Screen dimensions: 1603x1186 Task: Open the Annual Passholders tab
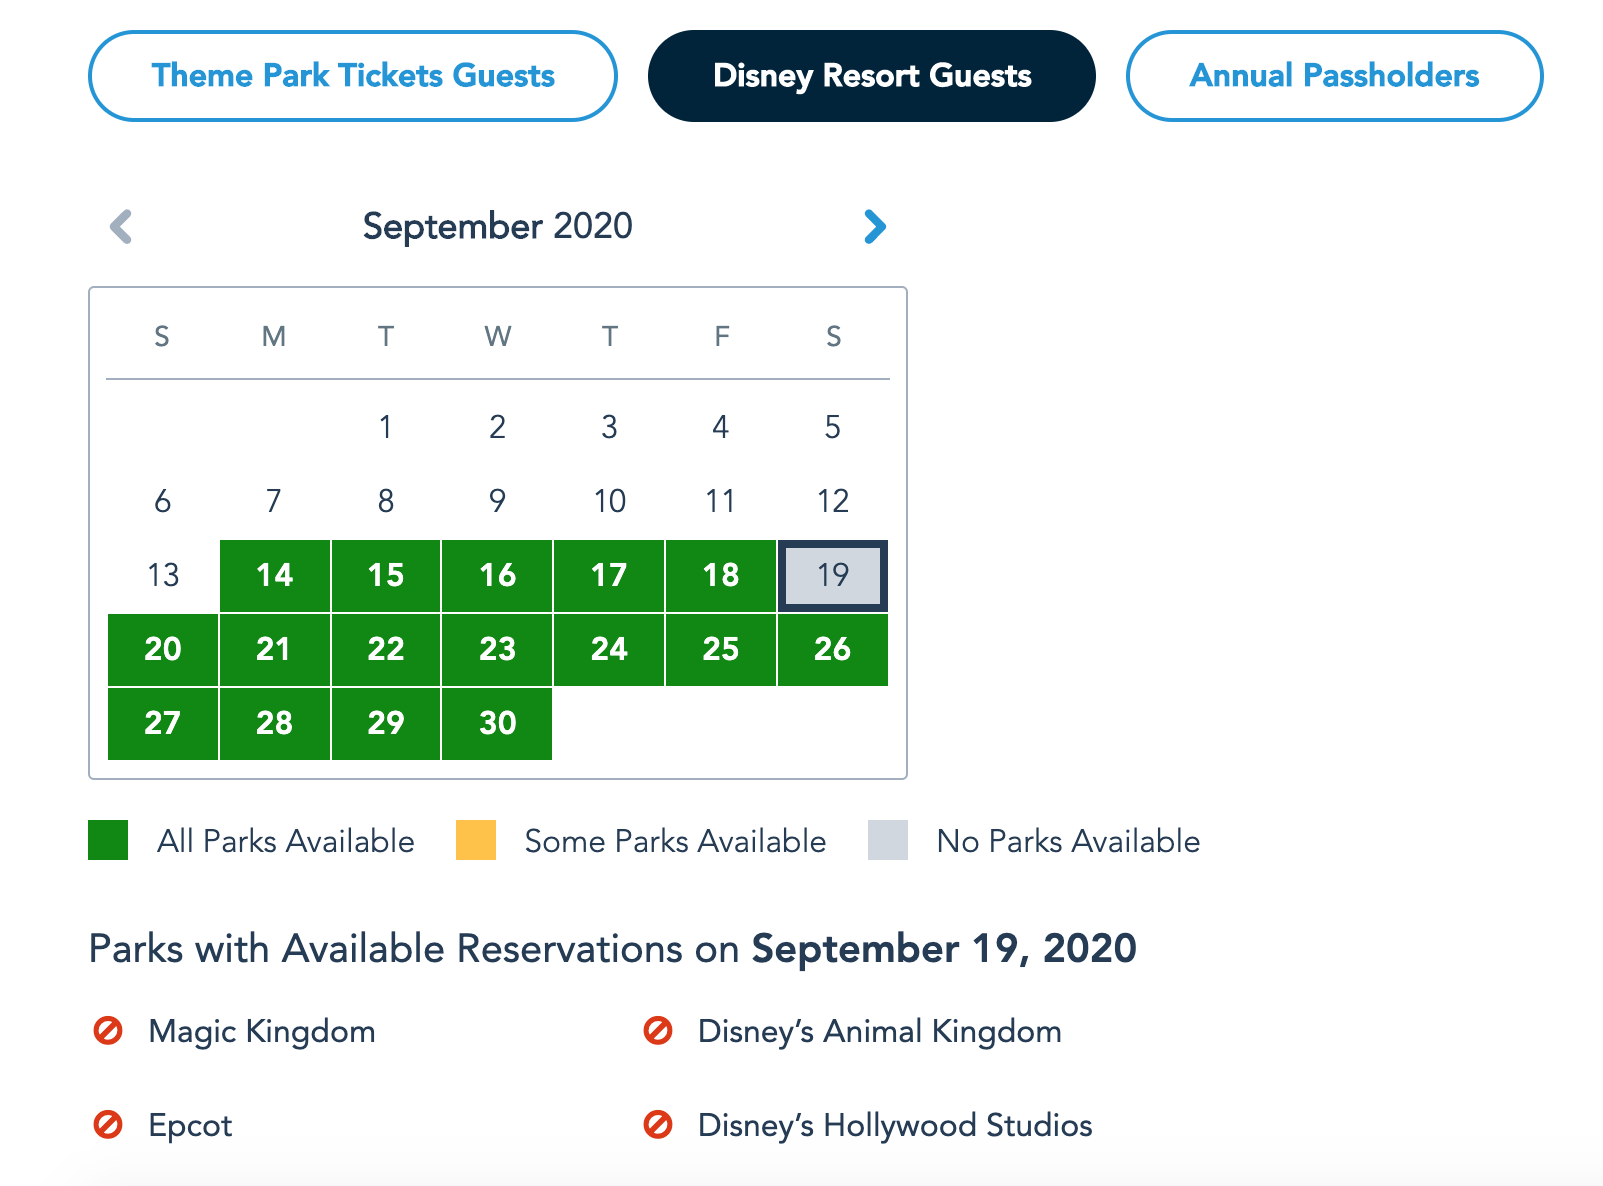tap(1334, 76)
